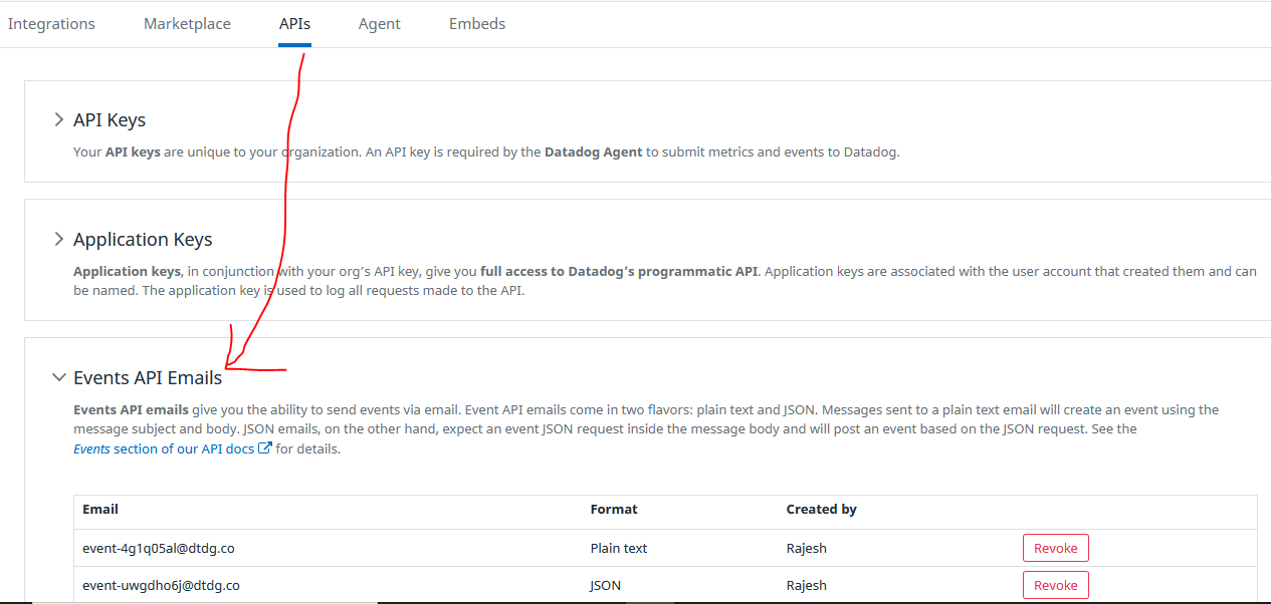Click the Plain text format cell
The width and height of the screenshot is (1271, 604).
coord(618,548)
